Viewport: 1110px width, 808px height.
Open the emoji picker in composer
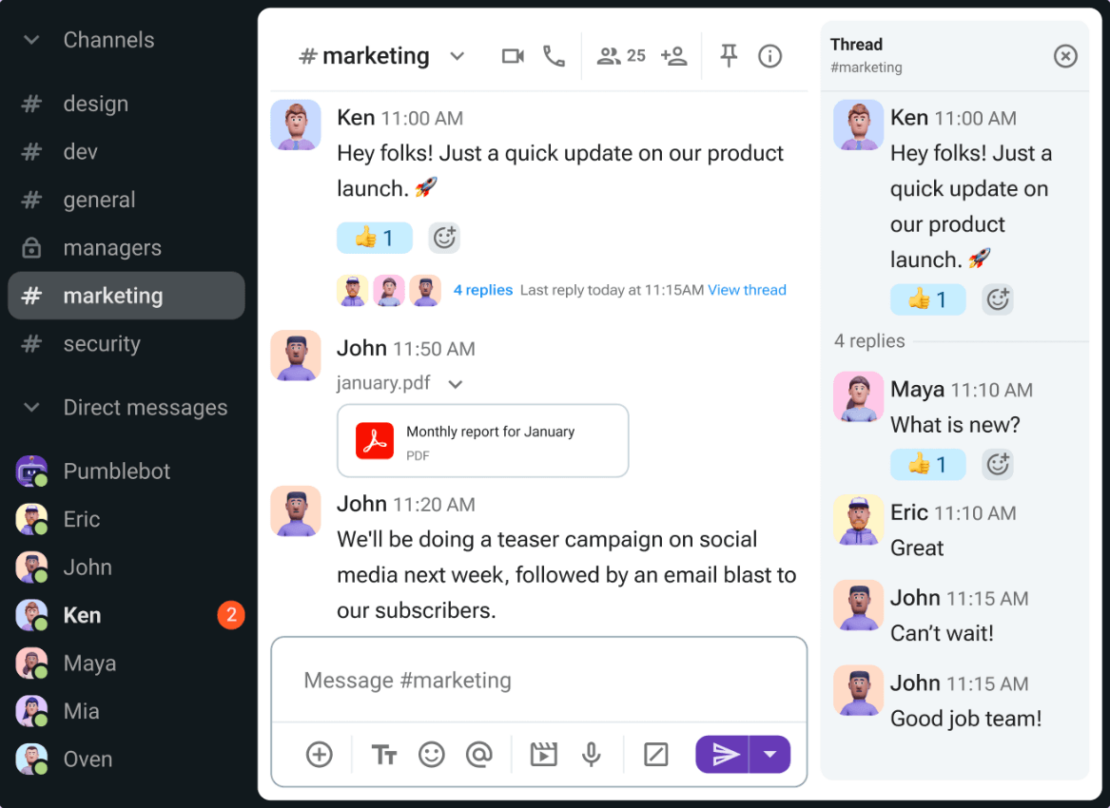tap(431, 754)
